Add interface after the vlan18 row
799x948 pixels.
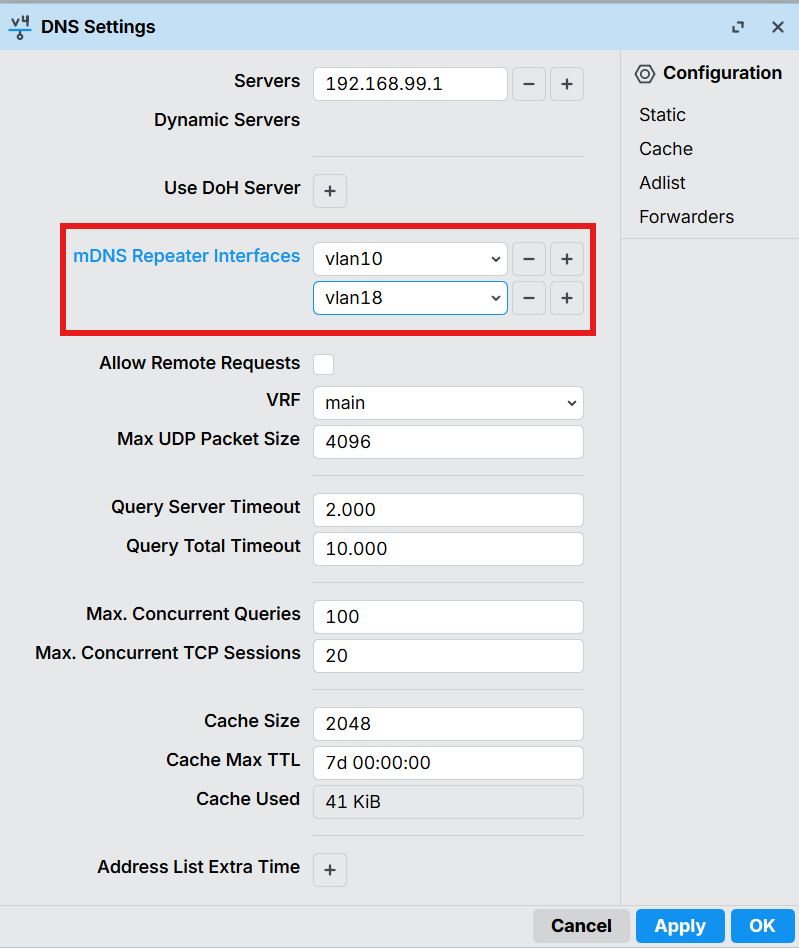click(566, 298)
